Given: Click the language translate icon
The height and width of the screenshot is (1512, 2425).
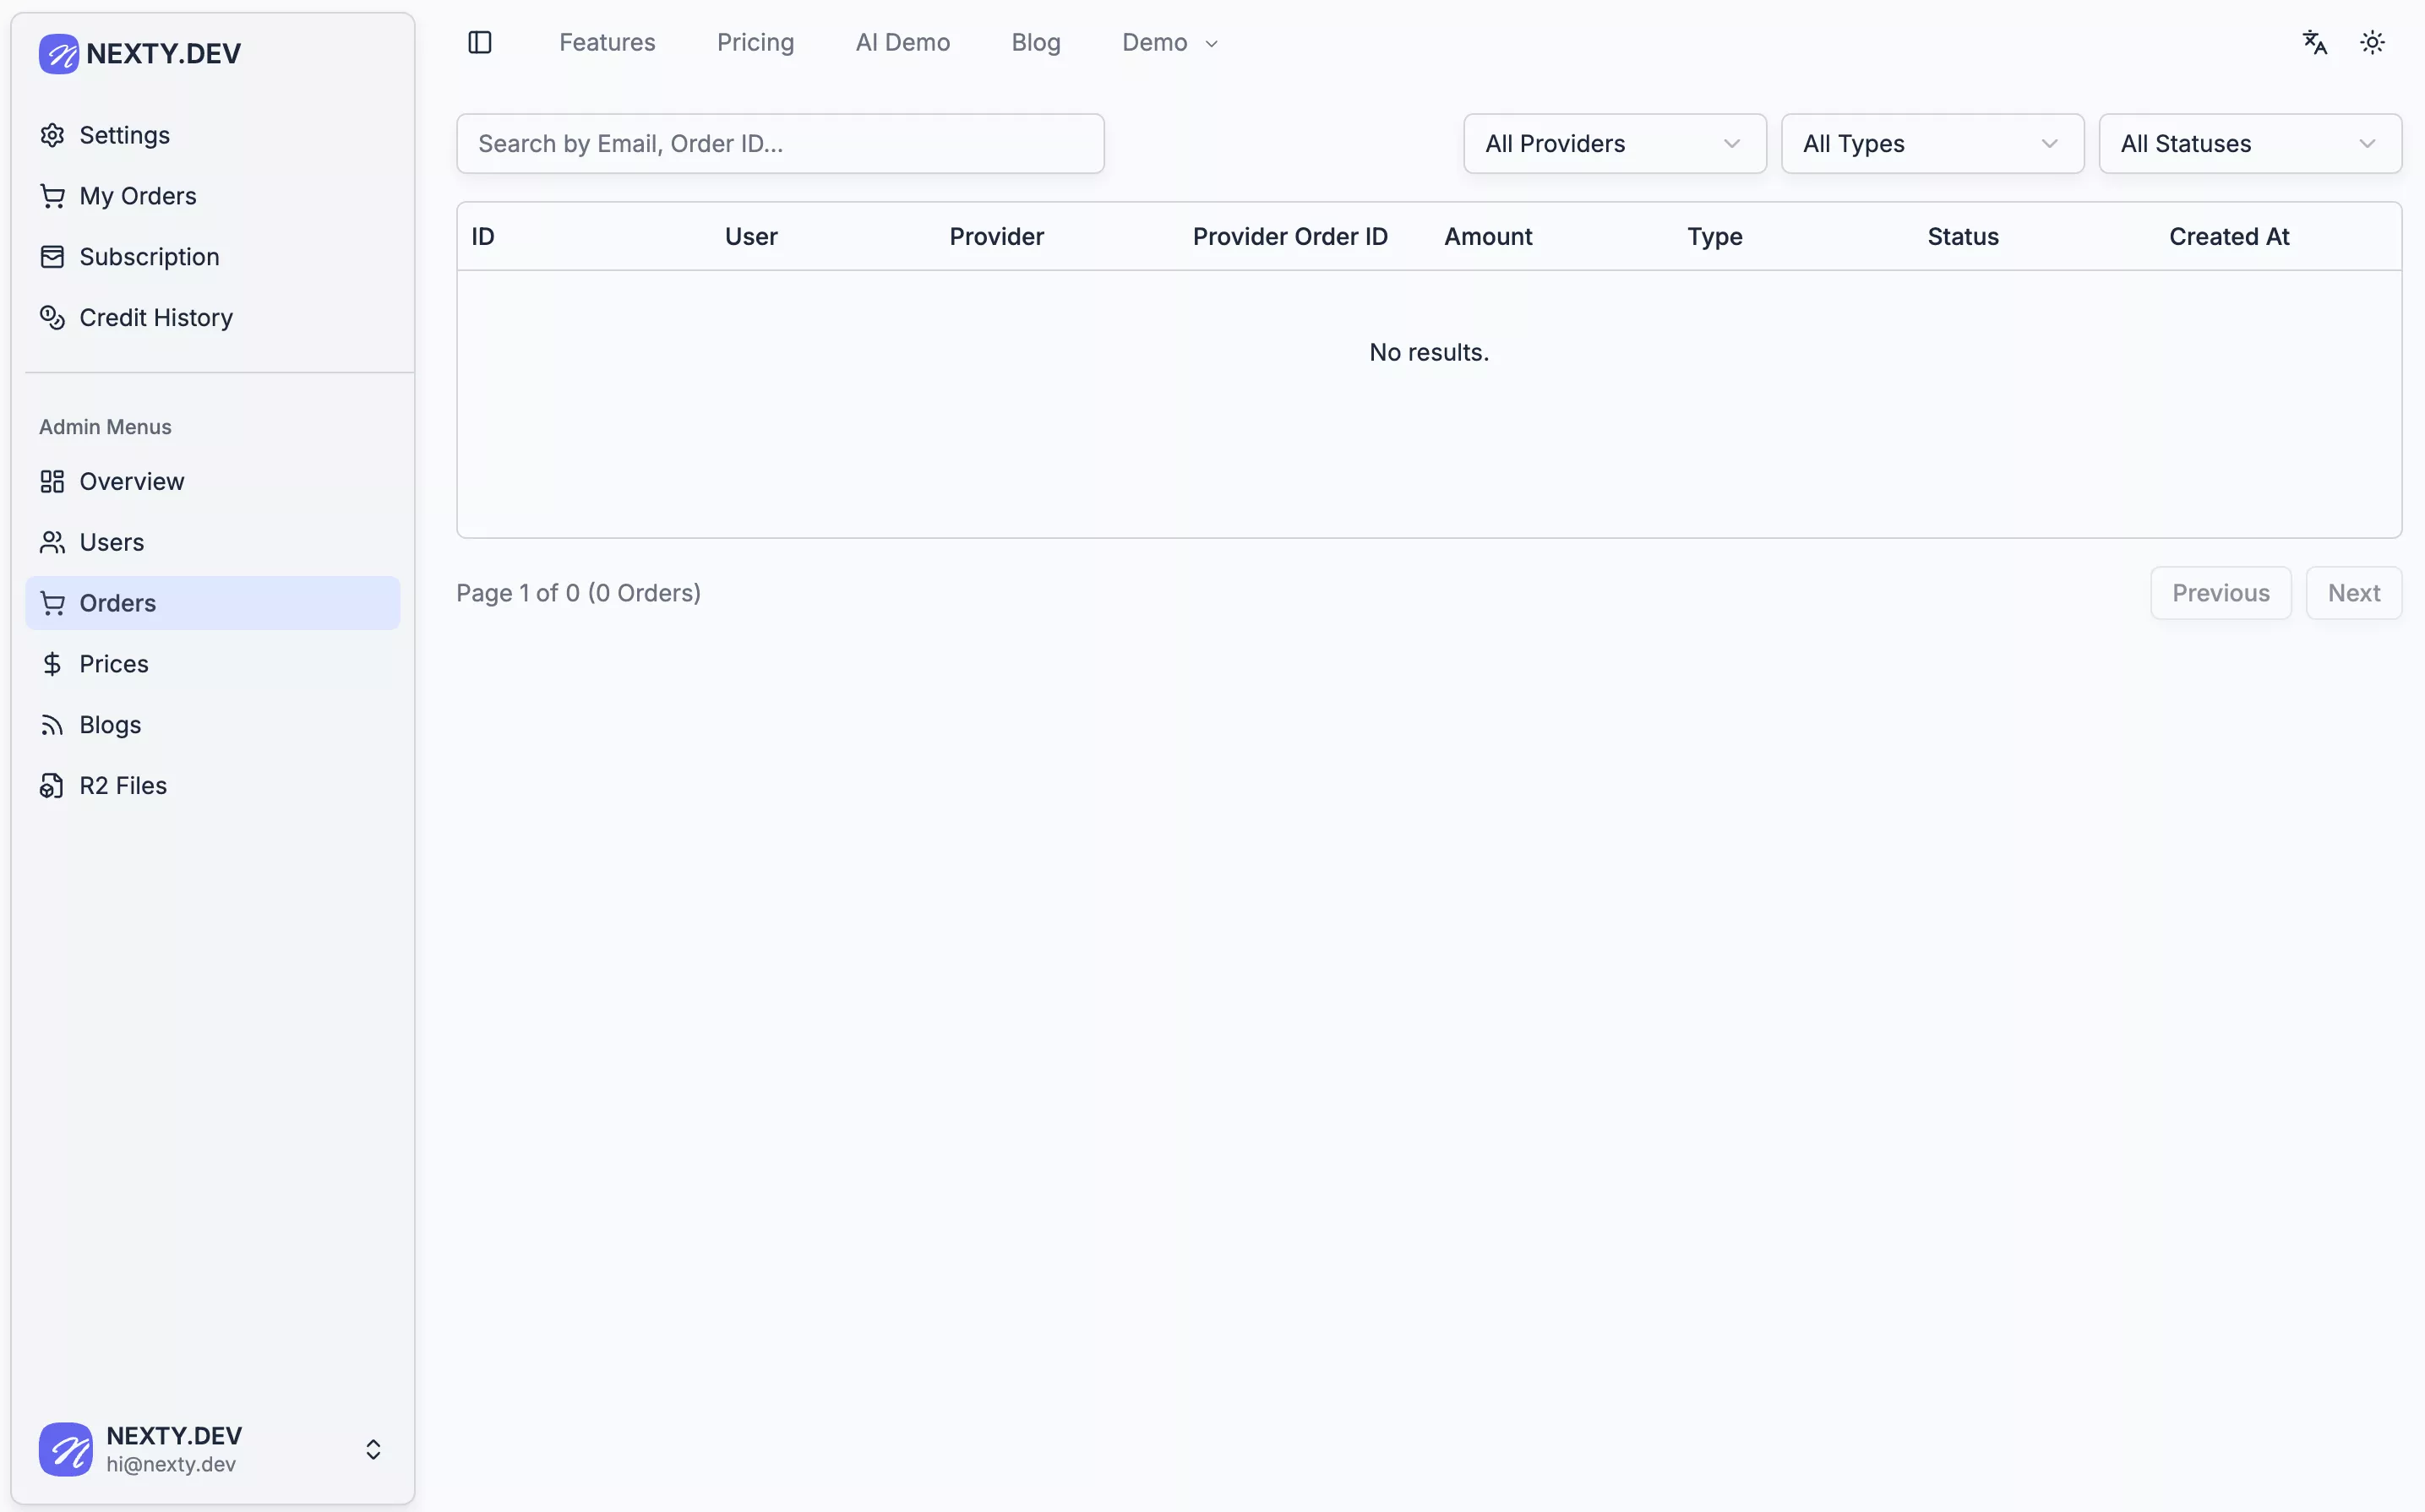Looking at the screenshot, I should (2314, 42).
